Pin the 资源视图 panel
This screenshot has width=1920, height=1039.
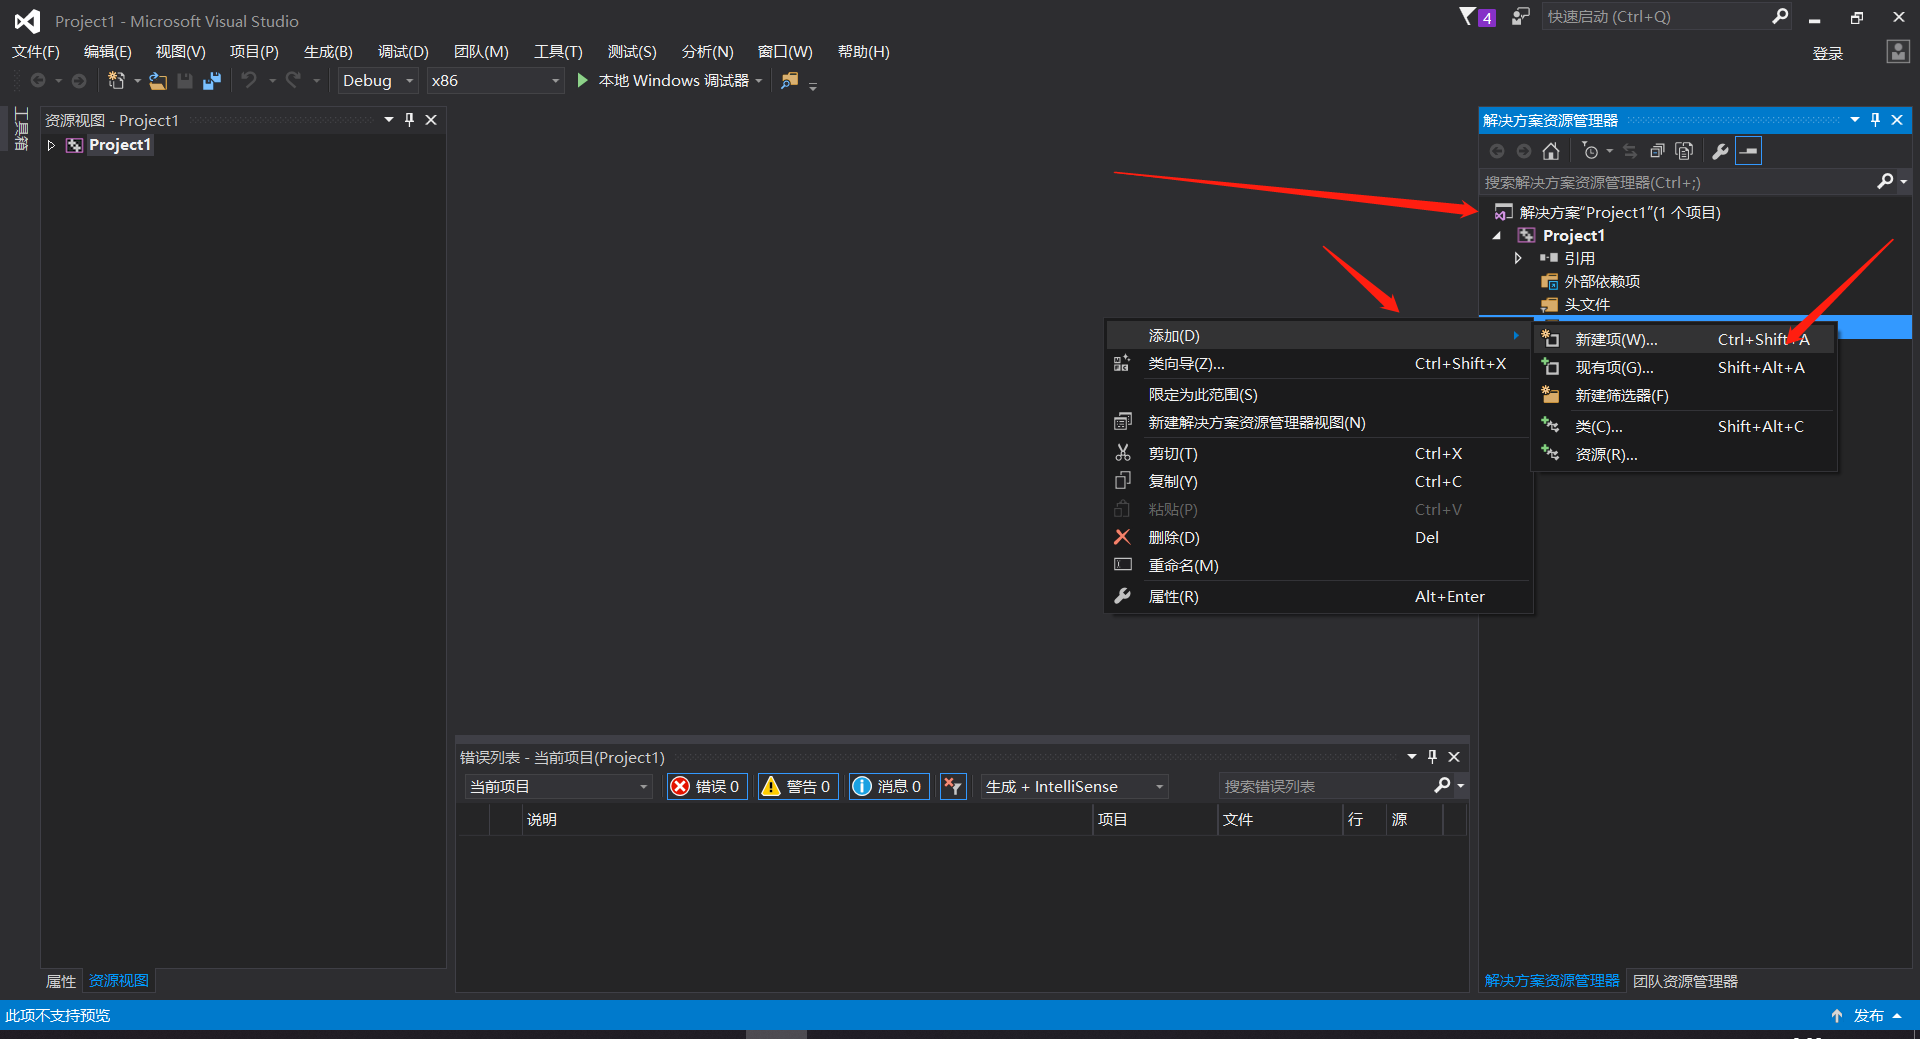[x=409, y=120]
